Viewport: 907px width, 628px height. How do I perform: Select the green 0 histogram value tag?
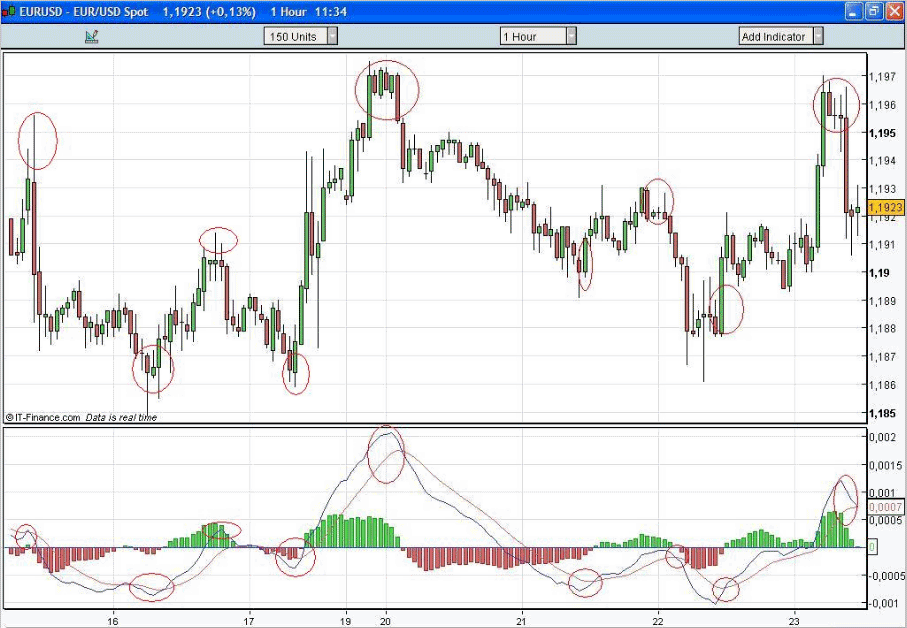click(x=872, y=546)
